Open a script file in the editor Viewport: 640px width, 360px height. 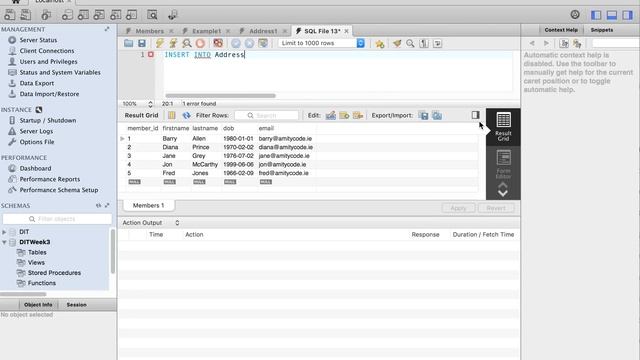[x=129, y=43]
